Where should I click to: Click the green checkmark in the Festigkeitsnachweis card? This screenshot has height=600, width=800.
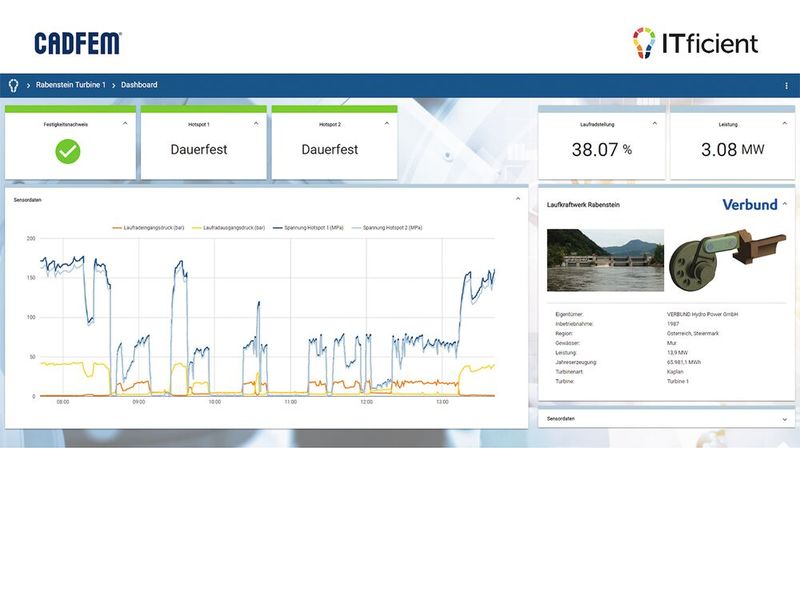66,150
